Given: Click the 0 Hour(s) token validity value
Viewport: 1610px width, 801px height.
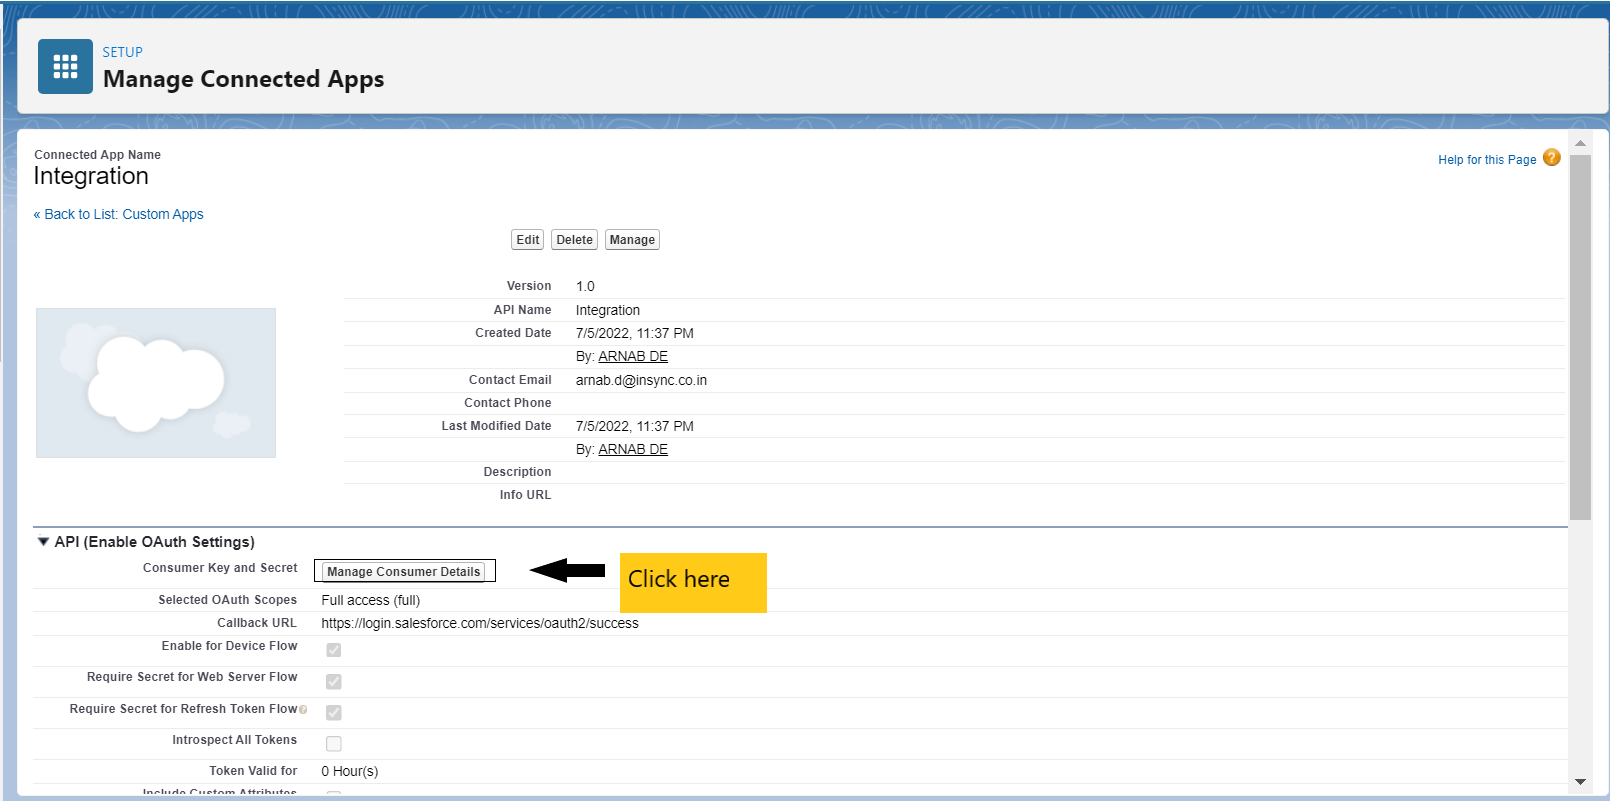Looking at the screenshot, I should (x=350, y=771).
